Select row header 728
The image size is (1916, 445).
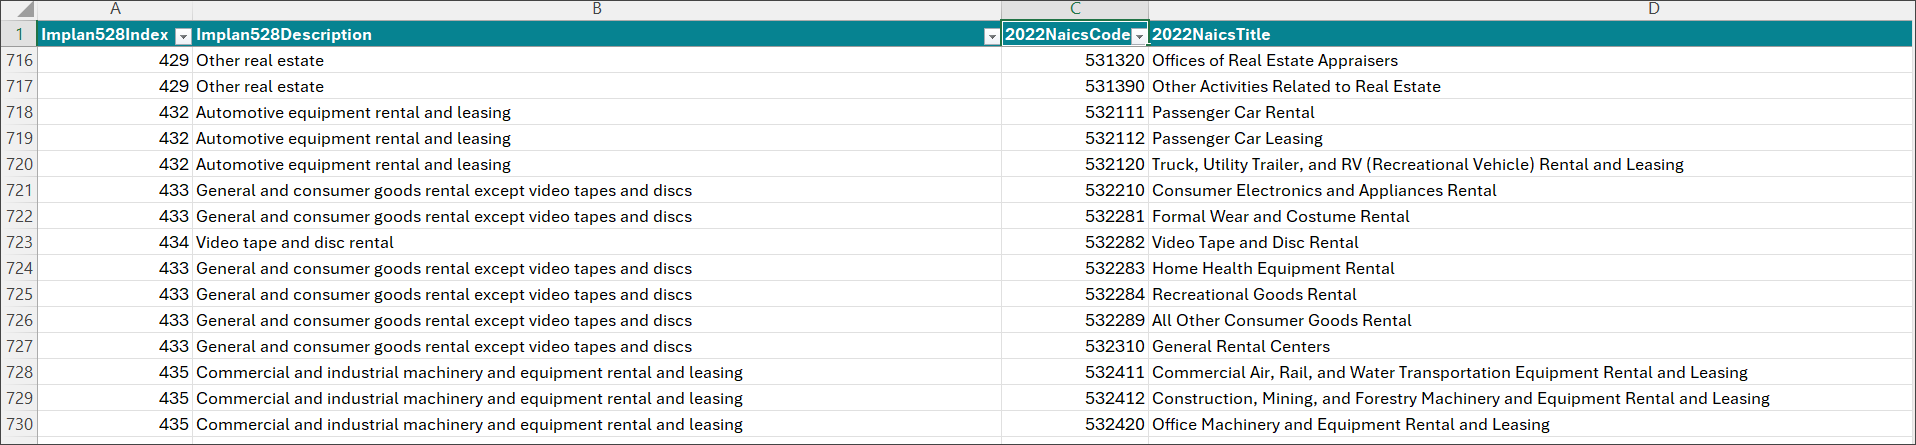19,372
